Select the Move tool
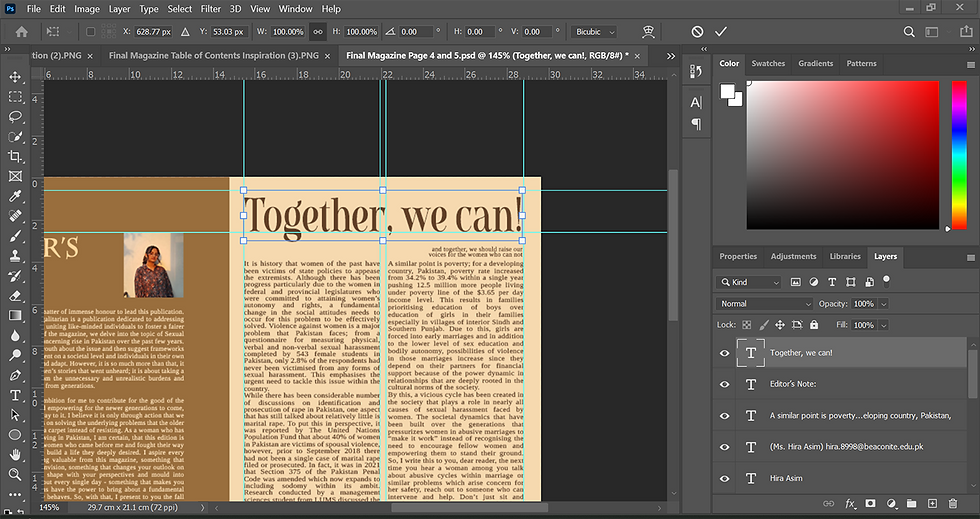Screen dimensions: 980x519 coord(15,77)
